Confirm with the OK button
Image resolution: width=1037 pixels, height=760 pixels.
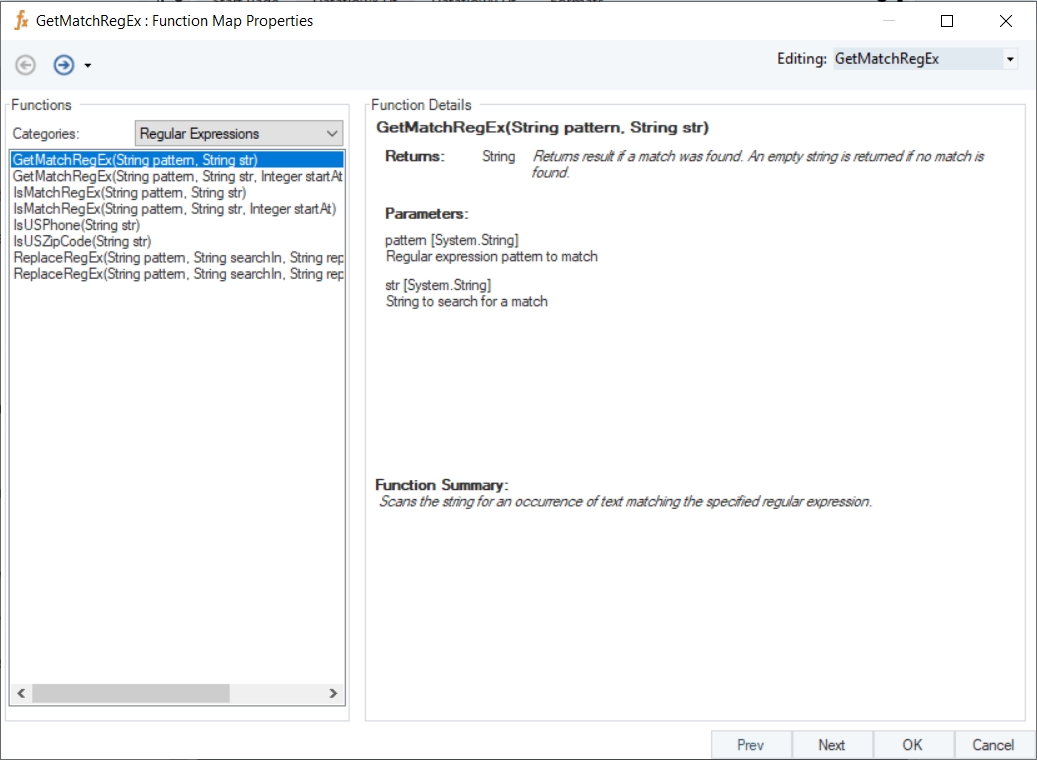pos(912,745)
